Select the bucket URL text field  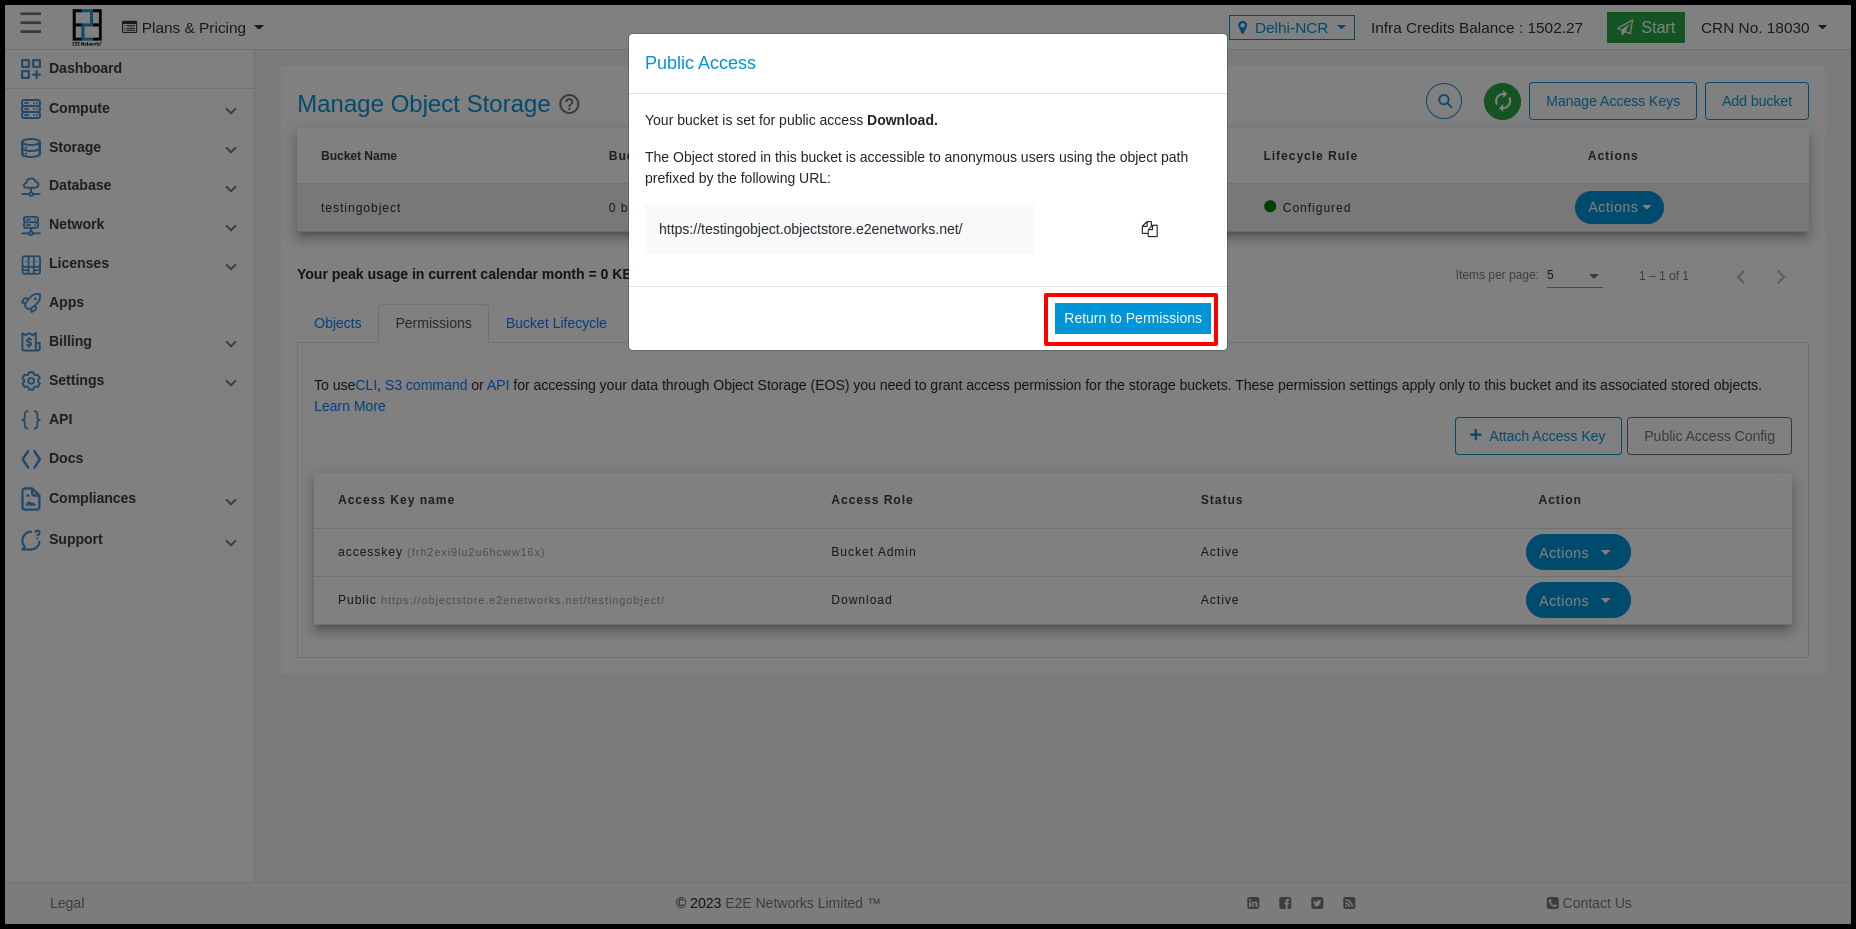click(x=839, y=229)
